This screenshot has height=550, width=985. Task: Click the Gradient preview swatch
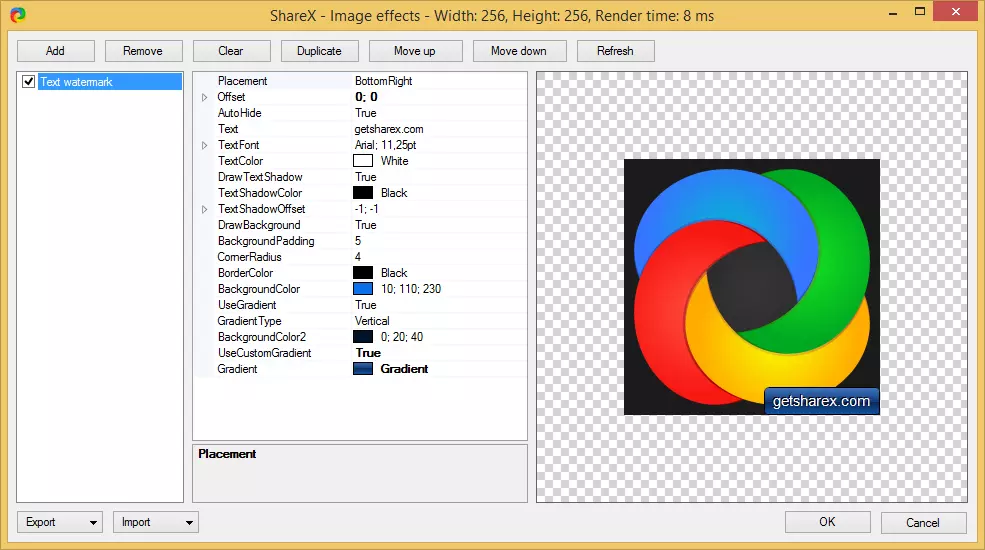click(363, 369)
